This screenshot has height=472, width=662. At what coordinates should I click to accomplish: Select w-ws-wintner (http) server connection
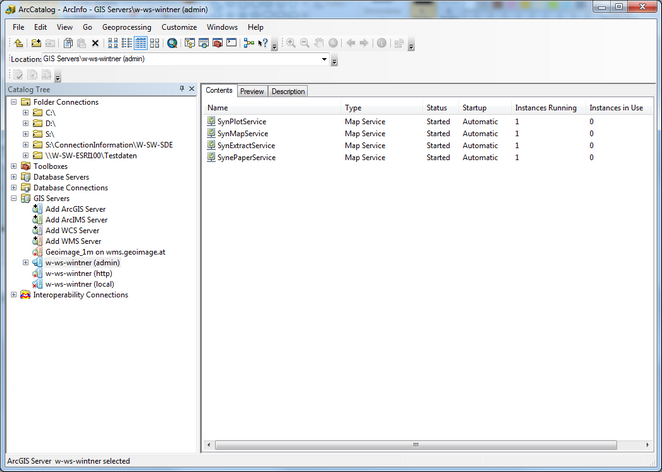tap(79, 273)
